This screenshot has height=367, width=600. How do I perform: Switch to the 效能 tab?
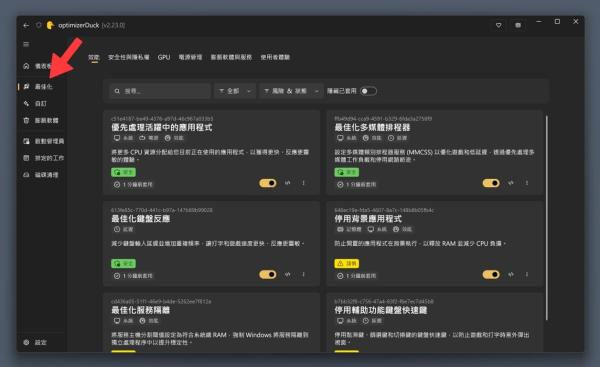[x=94, y=57]
